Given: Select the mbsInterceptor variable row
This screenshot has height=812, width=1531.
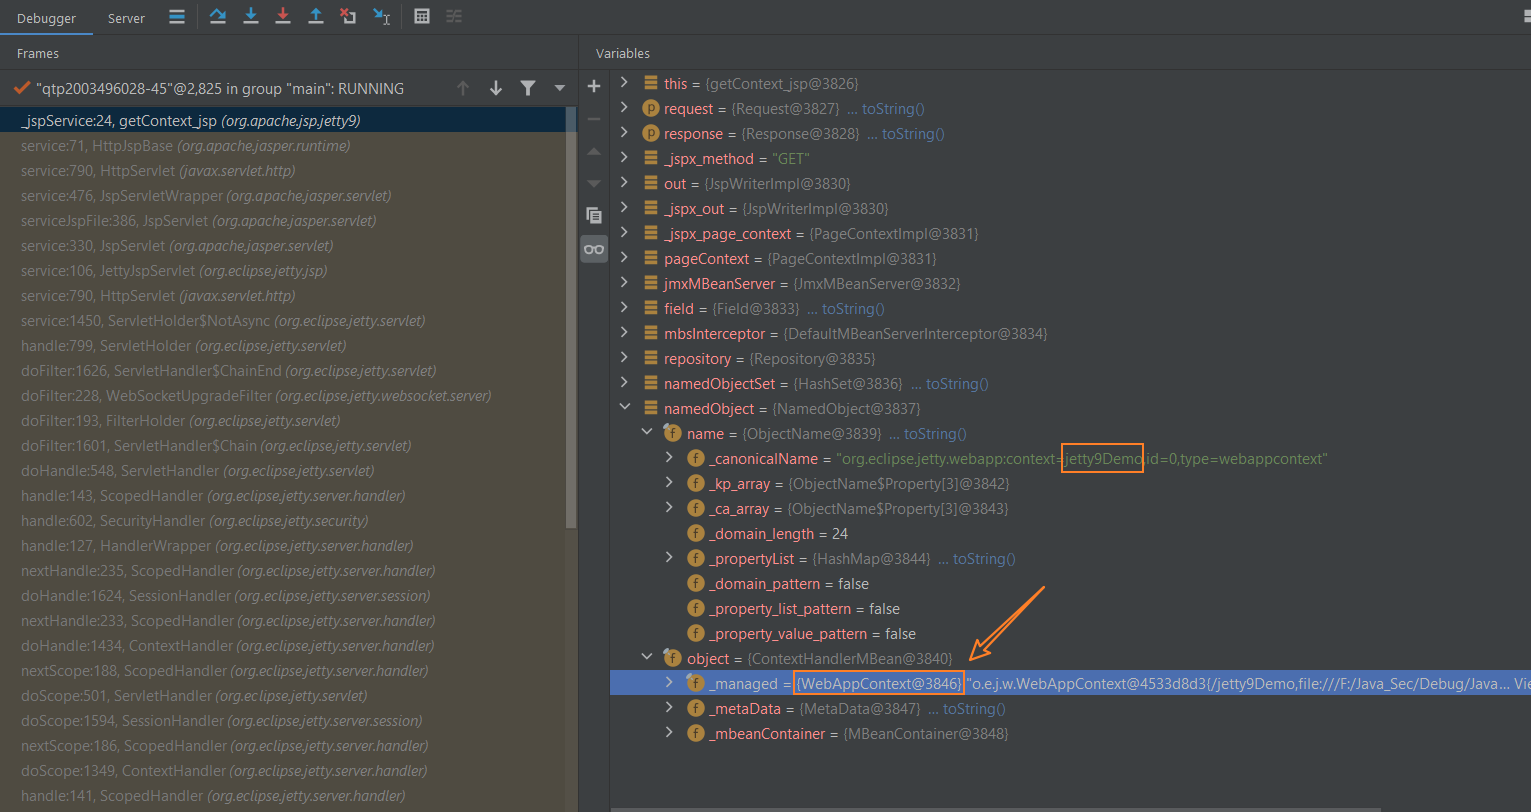Looking at the screenshot, I should click(1070, 333).
